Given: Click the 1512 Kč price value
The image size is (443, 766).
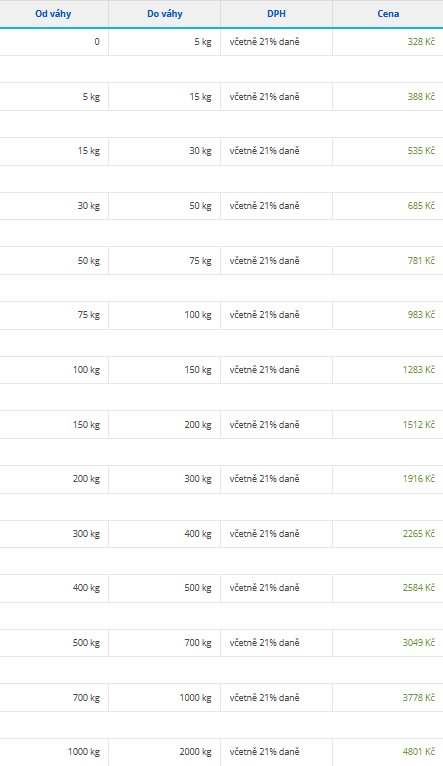Looking at the screenshot, I should 419,425.
